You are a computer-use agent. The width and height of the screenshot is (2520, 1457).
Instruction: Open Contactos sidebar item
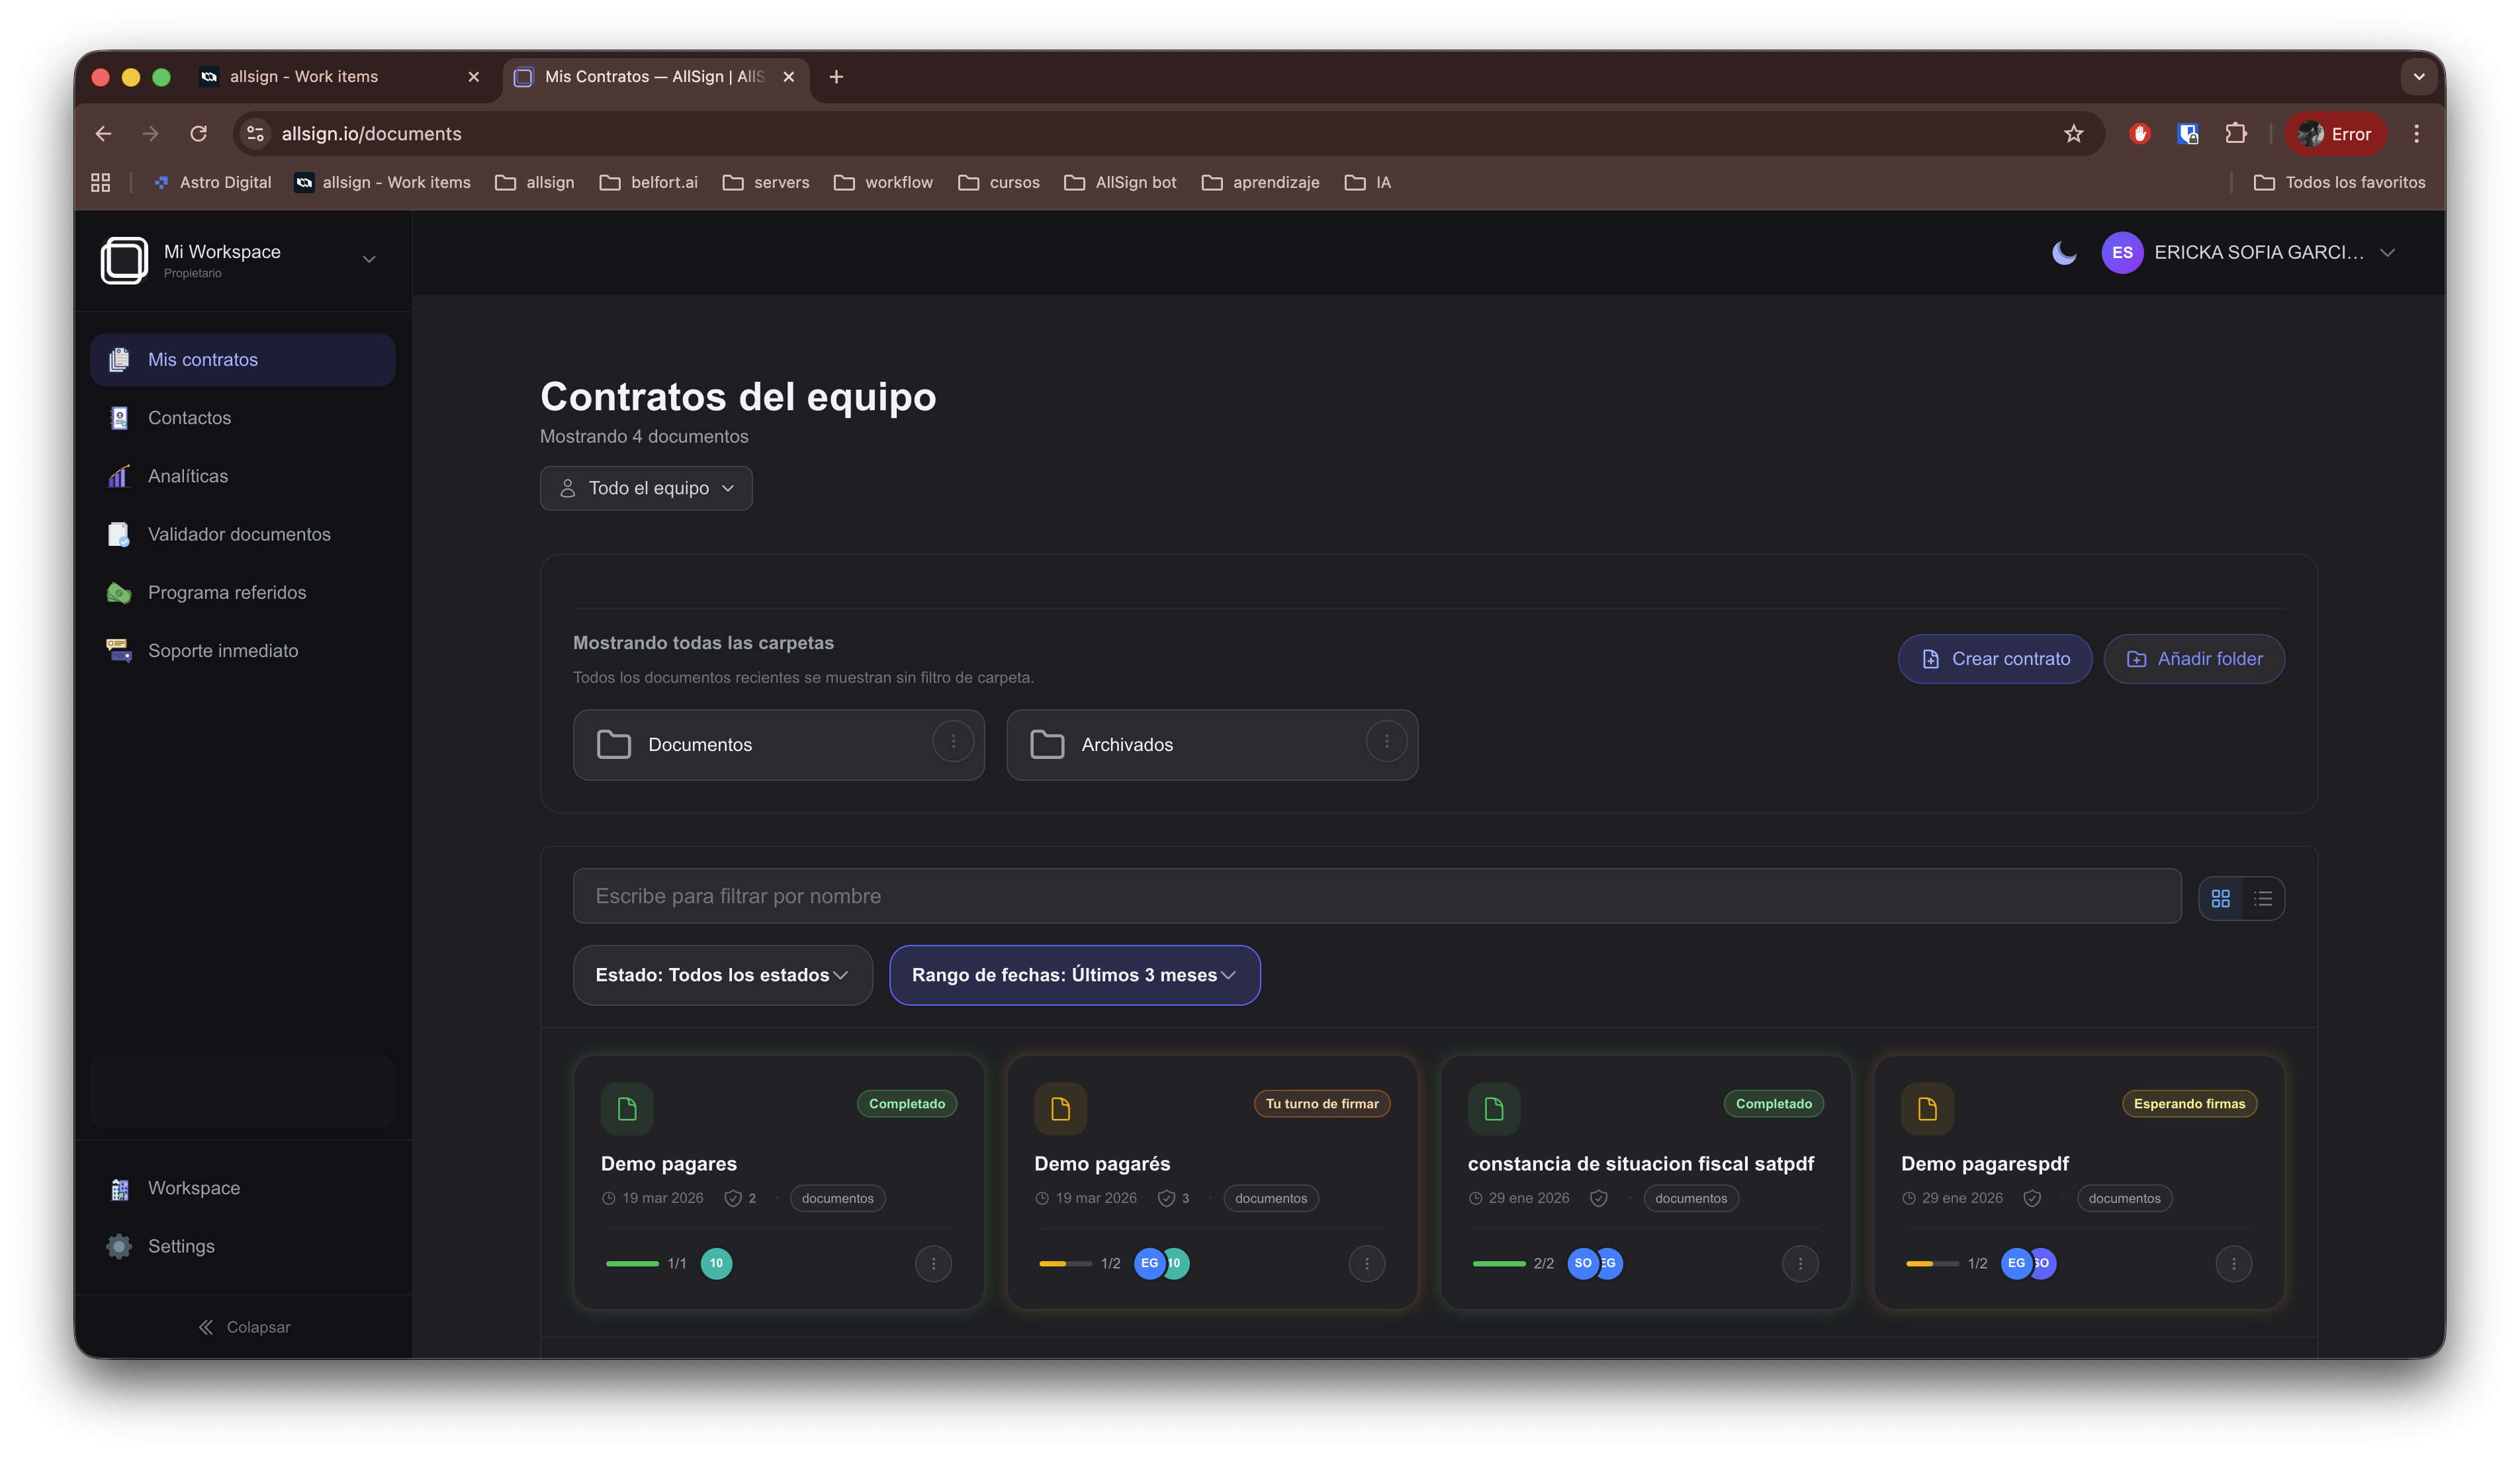[x=189, y=418]
